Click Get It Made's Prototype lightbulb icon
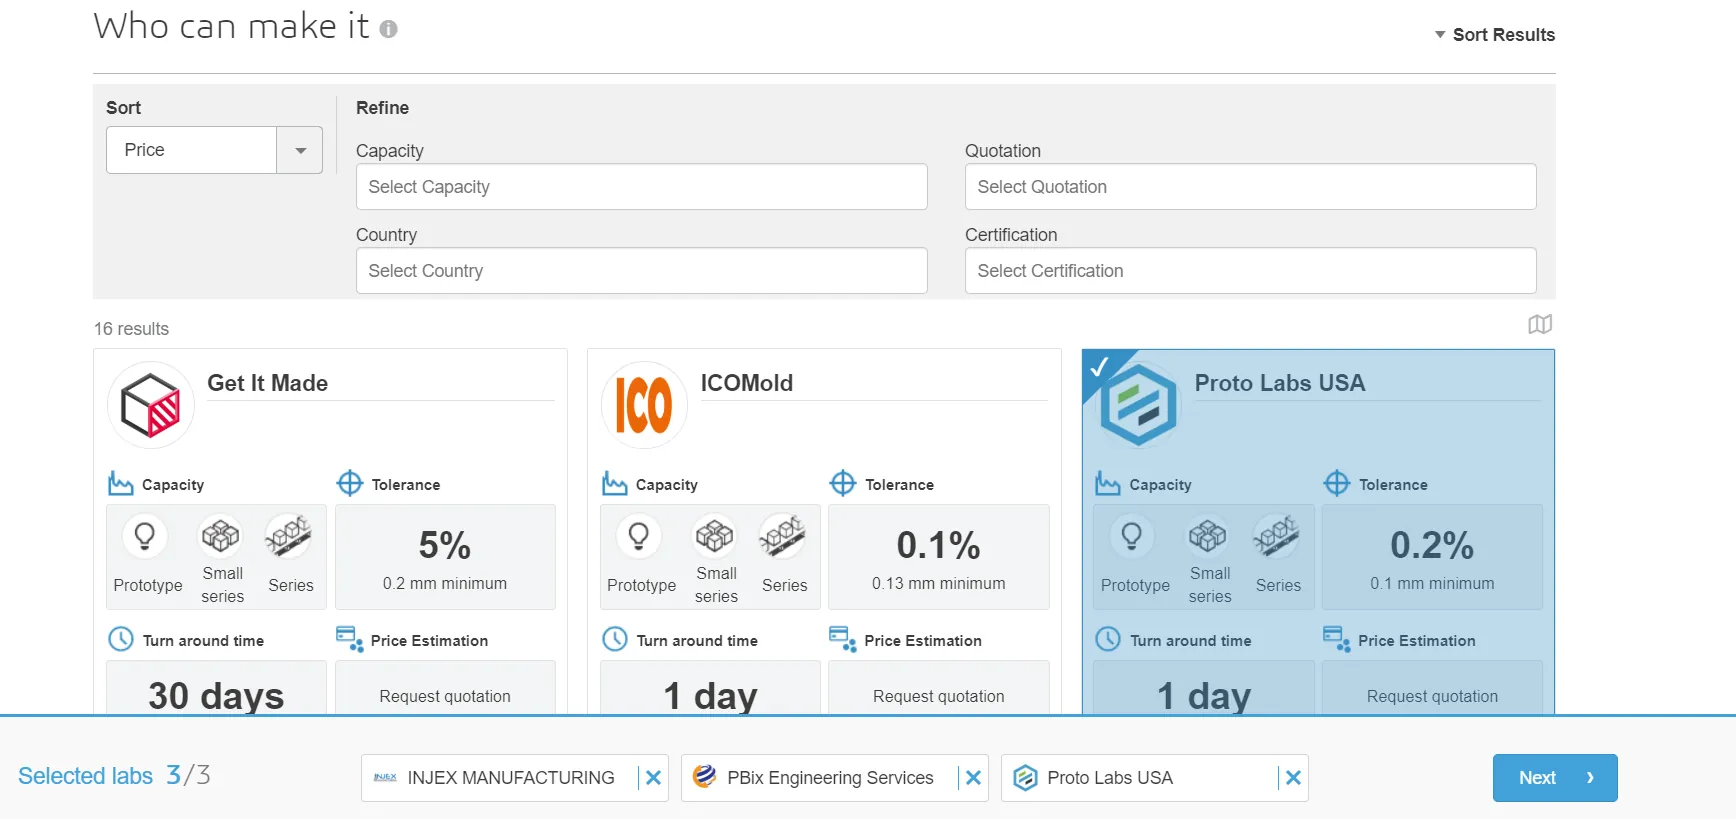This screenshot has height=819, width=1736. pos(145,536)
